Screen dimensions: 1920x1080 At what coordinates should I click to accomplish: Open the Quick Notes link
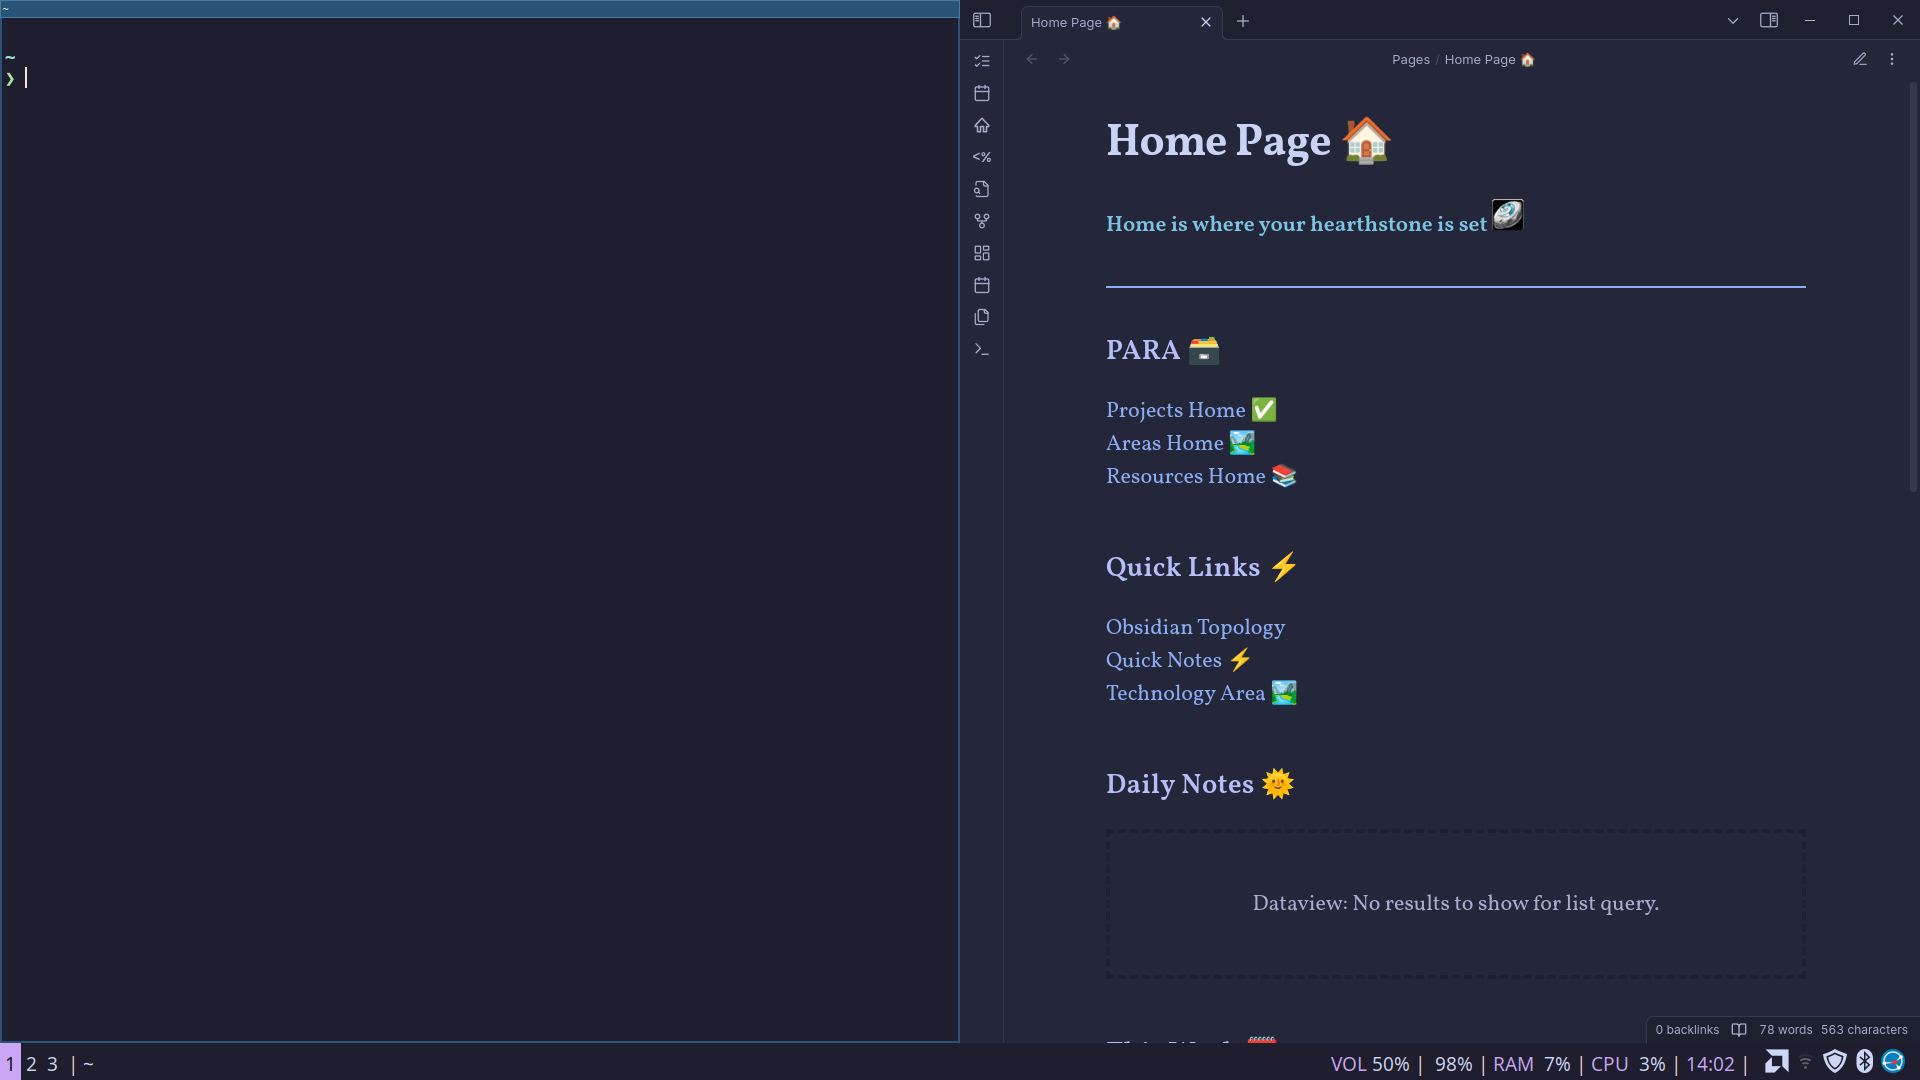(x=1178, y=660)
